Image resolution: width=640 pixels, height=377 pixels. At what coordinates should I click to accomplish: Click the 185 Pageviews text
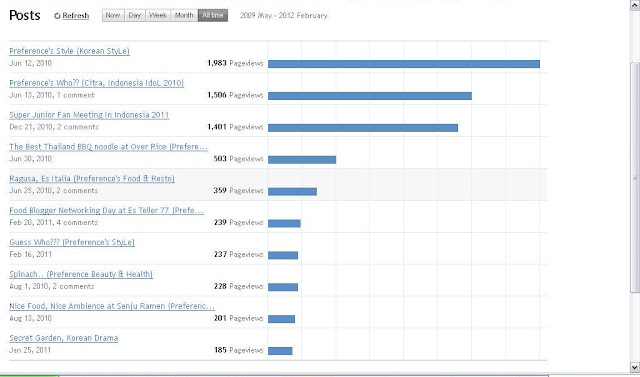[238, 350]
